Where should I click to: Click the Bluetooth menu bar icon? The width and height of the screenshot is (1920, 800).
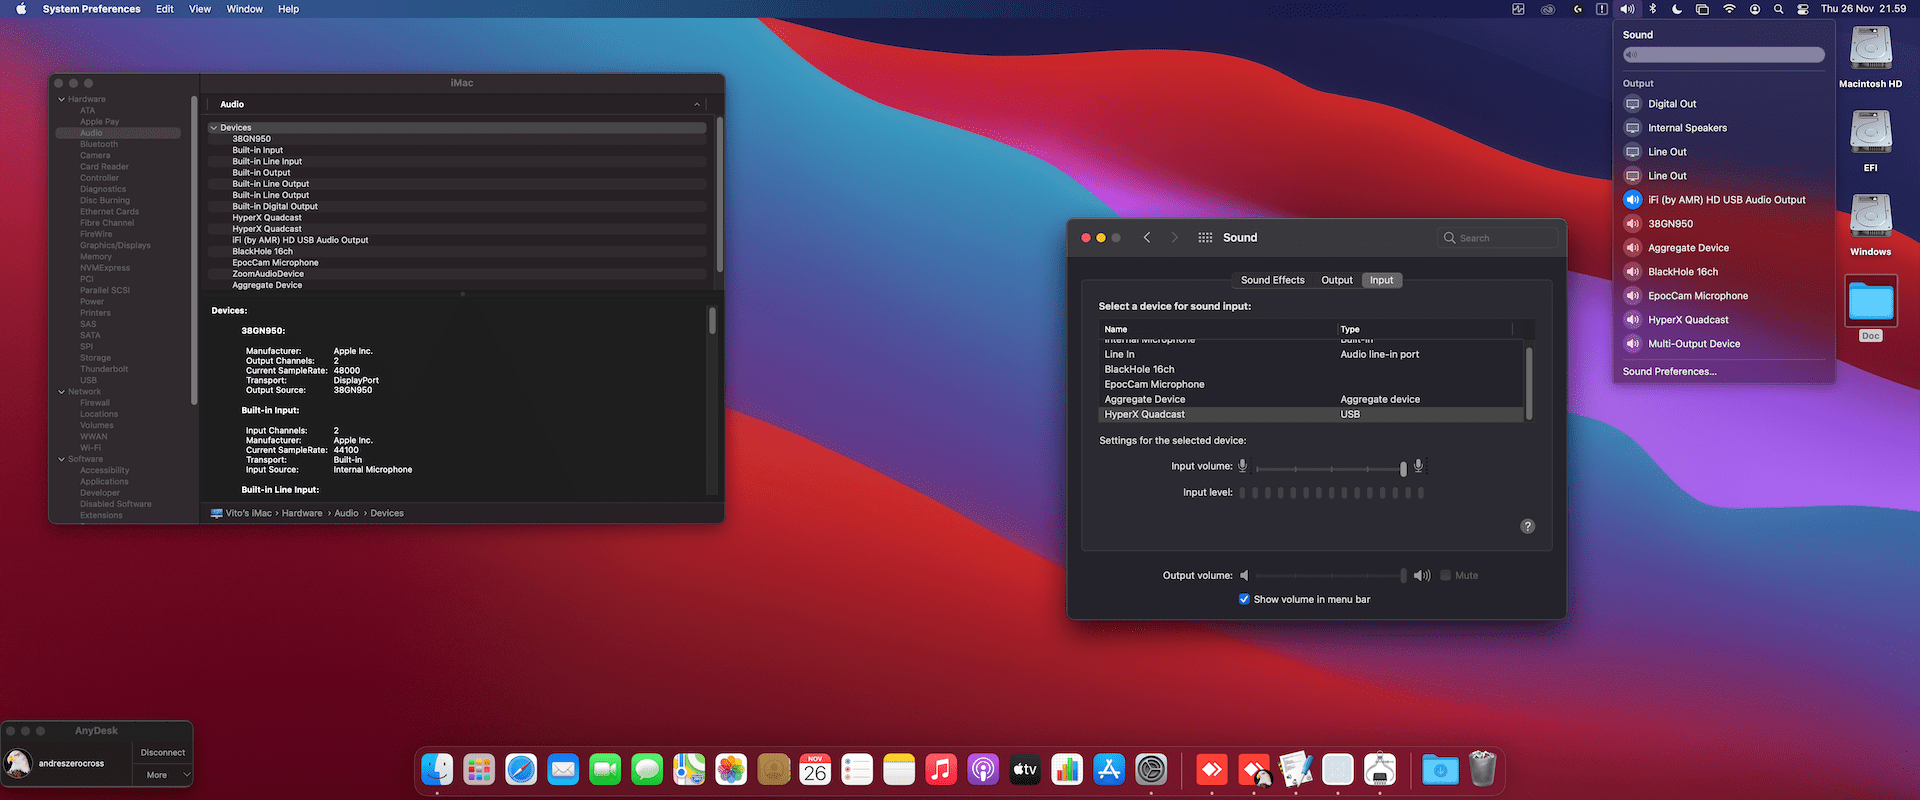pos(1653,9)
